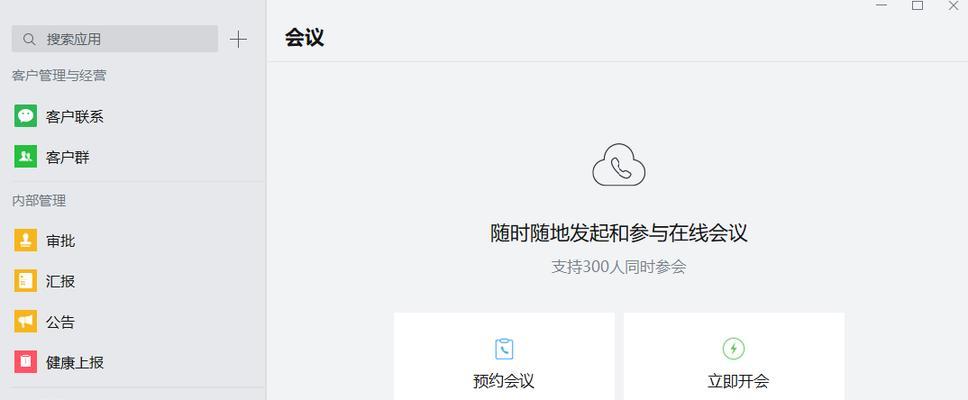Open the 健康上报 text entry in sidebar
Viewport: 968px width, 400px height.
[75, 362]
